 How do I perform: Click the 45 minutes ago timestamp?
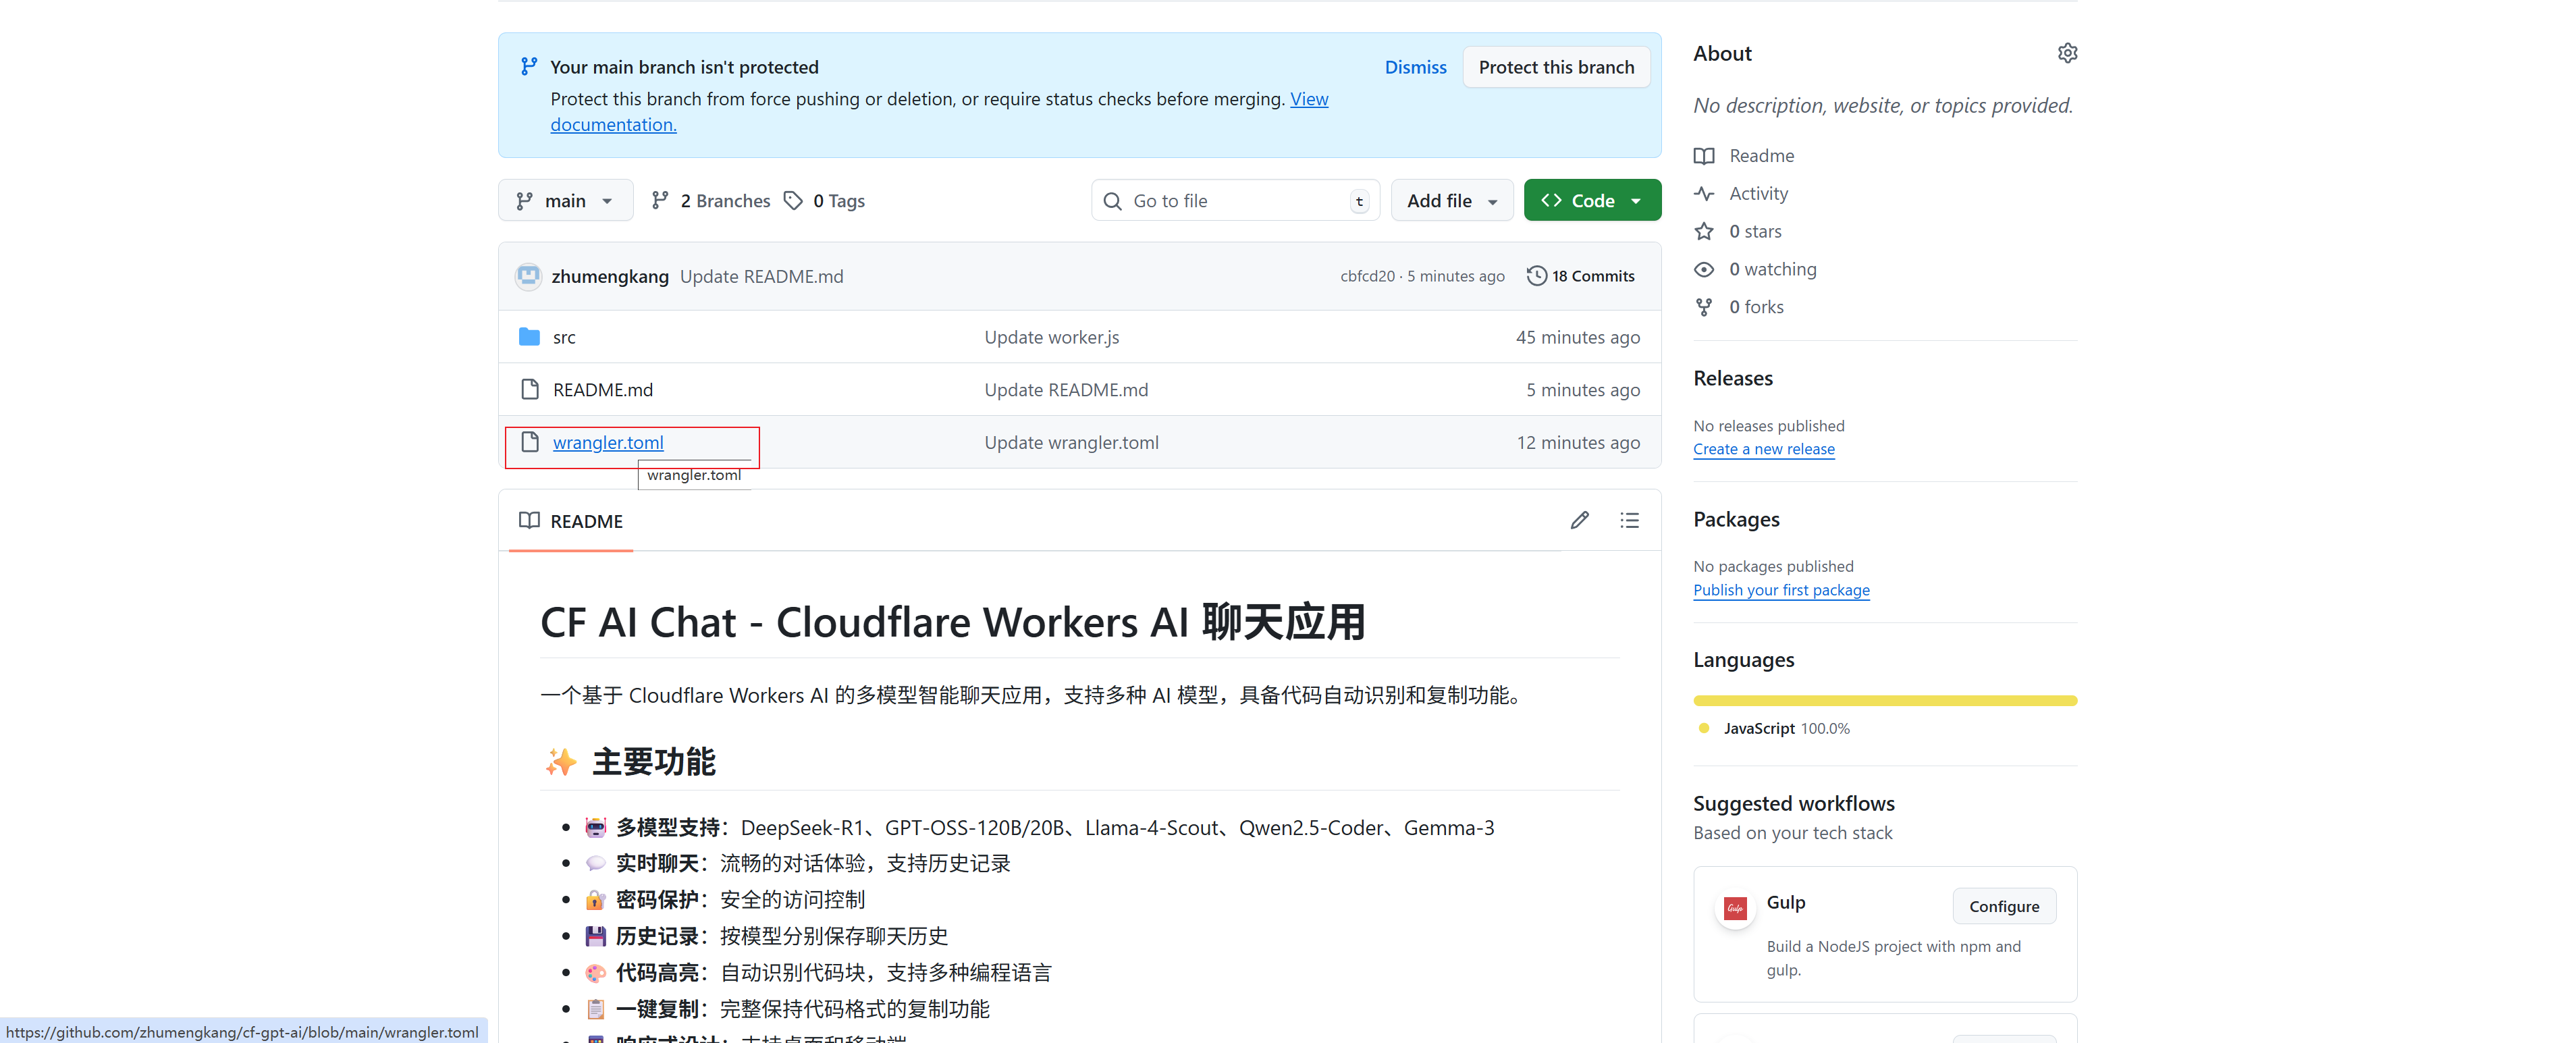(1577, 338)
